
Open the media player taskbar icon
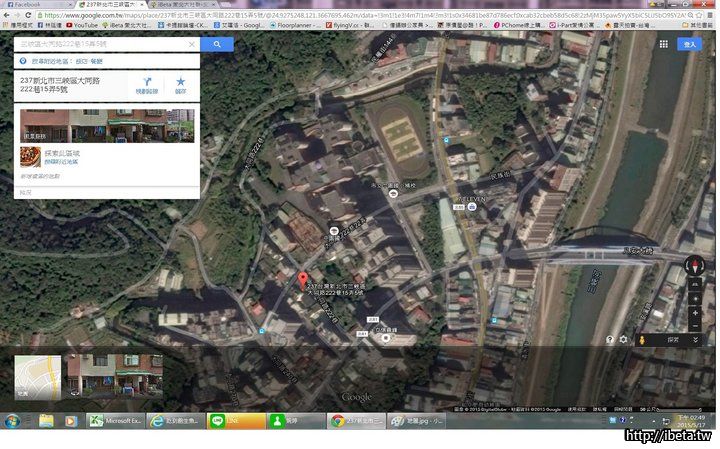[71, 421]
